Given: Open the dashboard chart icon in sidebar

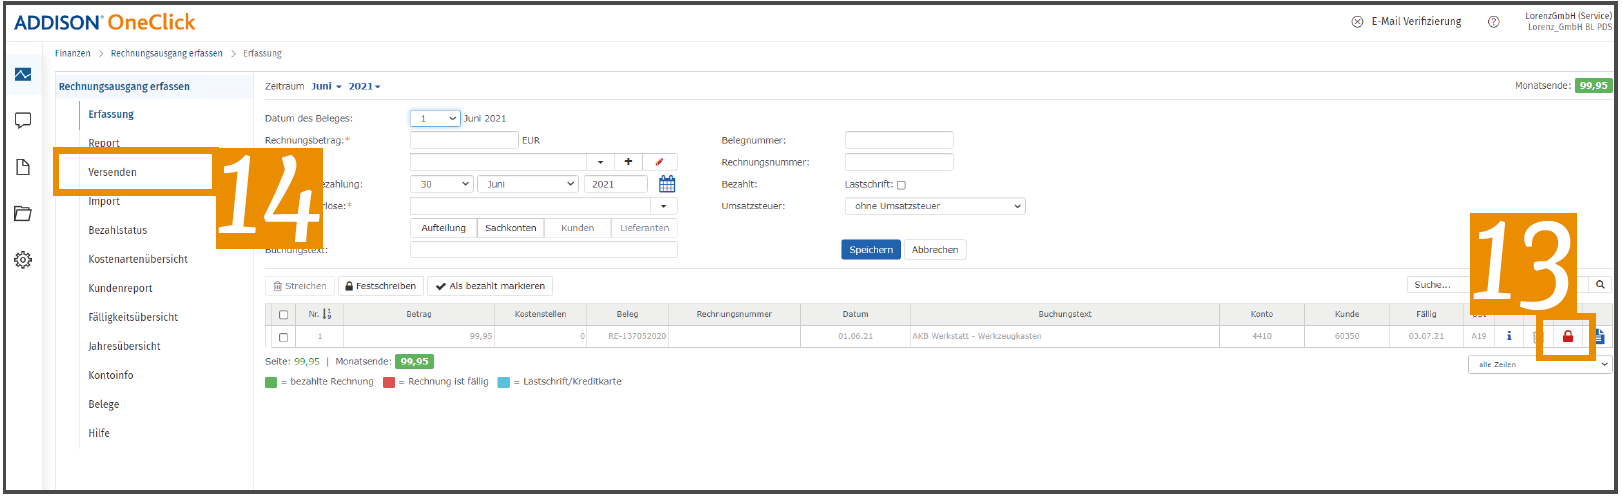Looking at the screenshot, I should [x=23, y=75].
